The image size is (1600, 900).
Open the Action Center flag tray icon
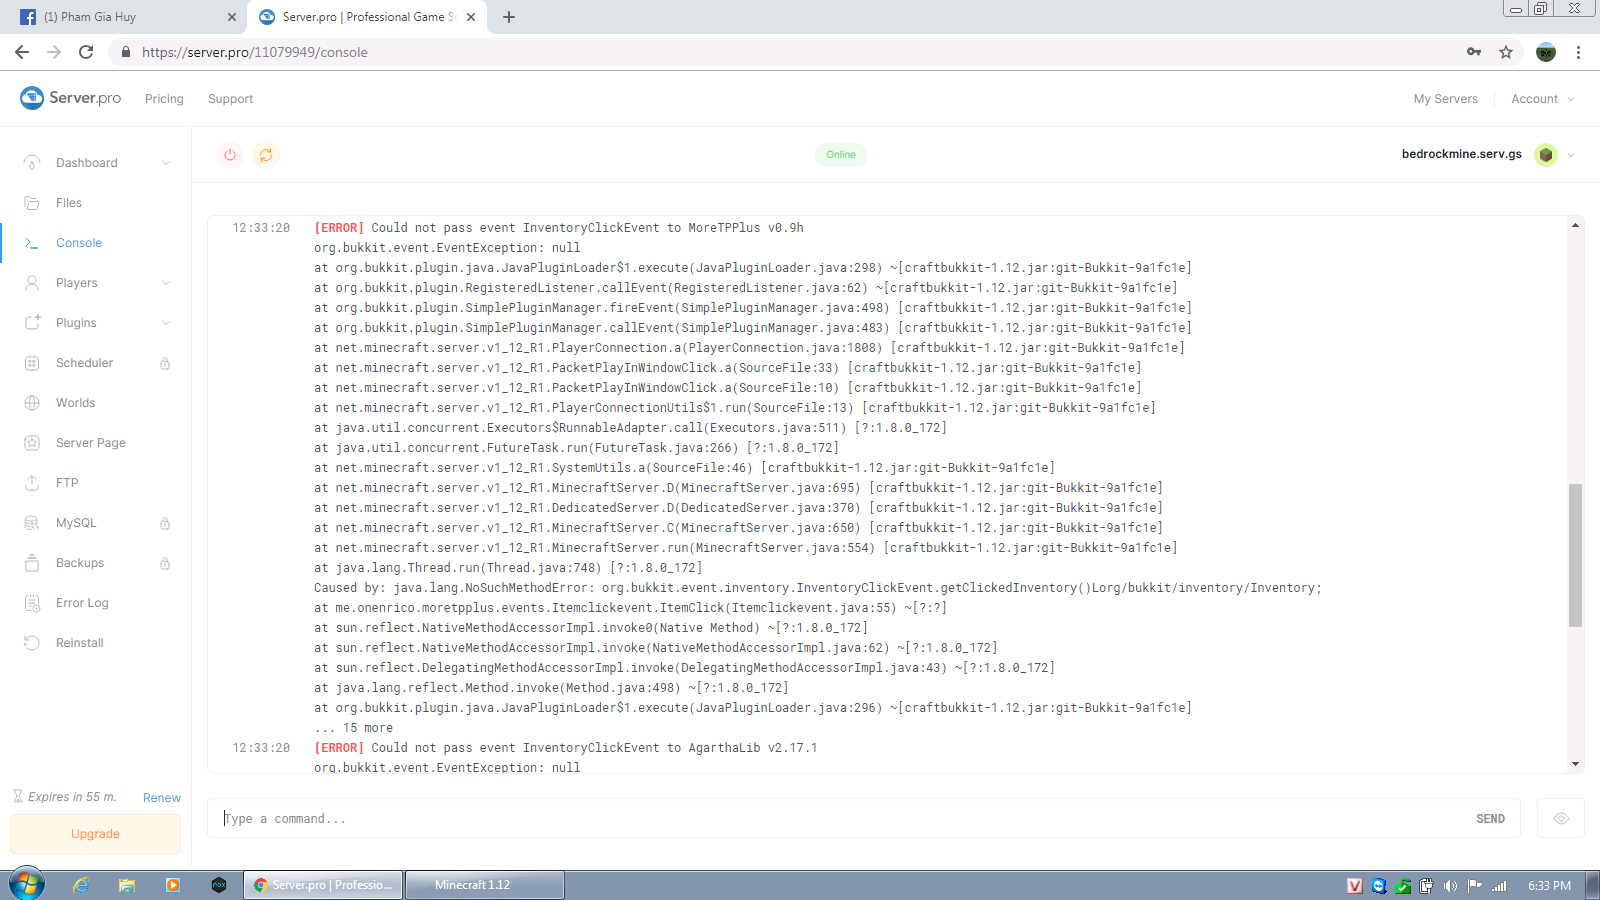tap(1475, 886)
